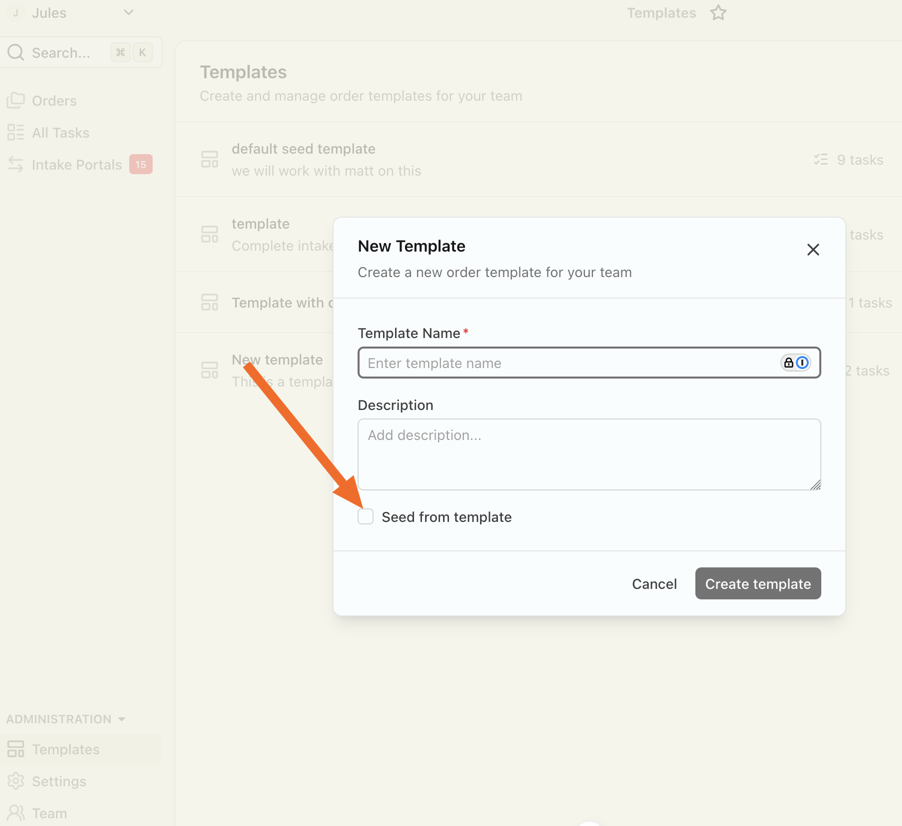The width and height of the screenshot is (902, 826).
Task: Star the Templates page as favorite
Action: point(718,13)
